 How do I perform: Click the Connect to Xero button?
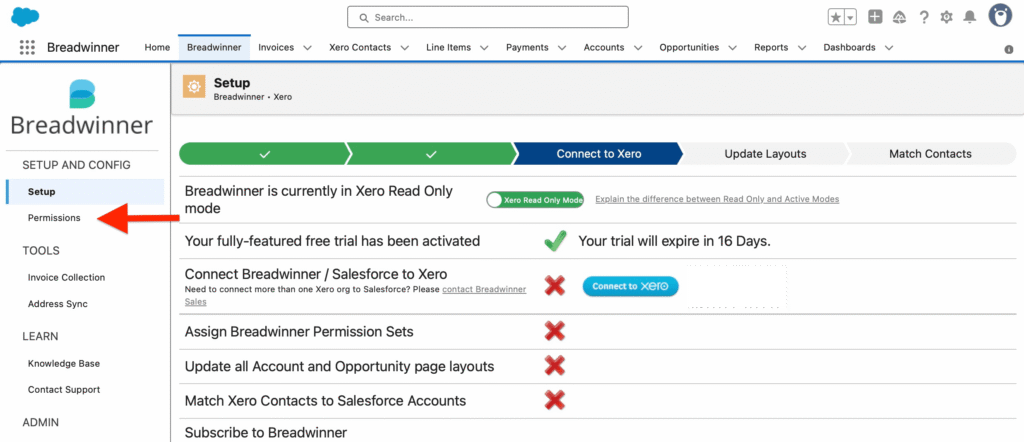pyautogui.click(x=630, y=286)
